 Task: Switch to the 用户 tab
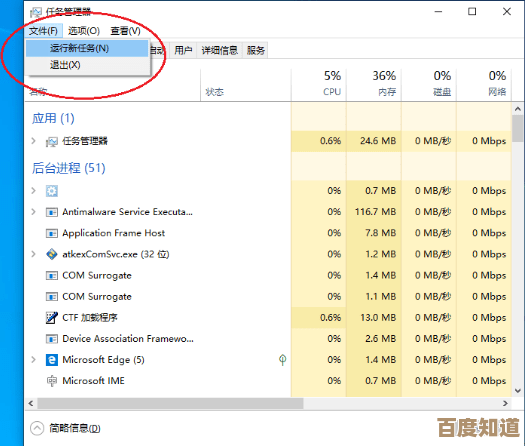[x=183, y=51]
